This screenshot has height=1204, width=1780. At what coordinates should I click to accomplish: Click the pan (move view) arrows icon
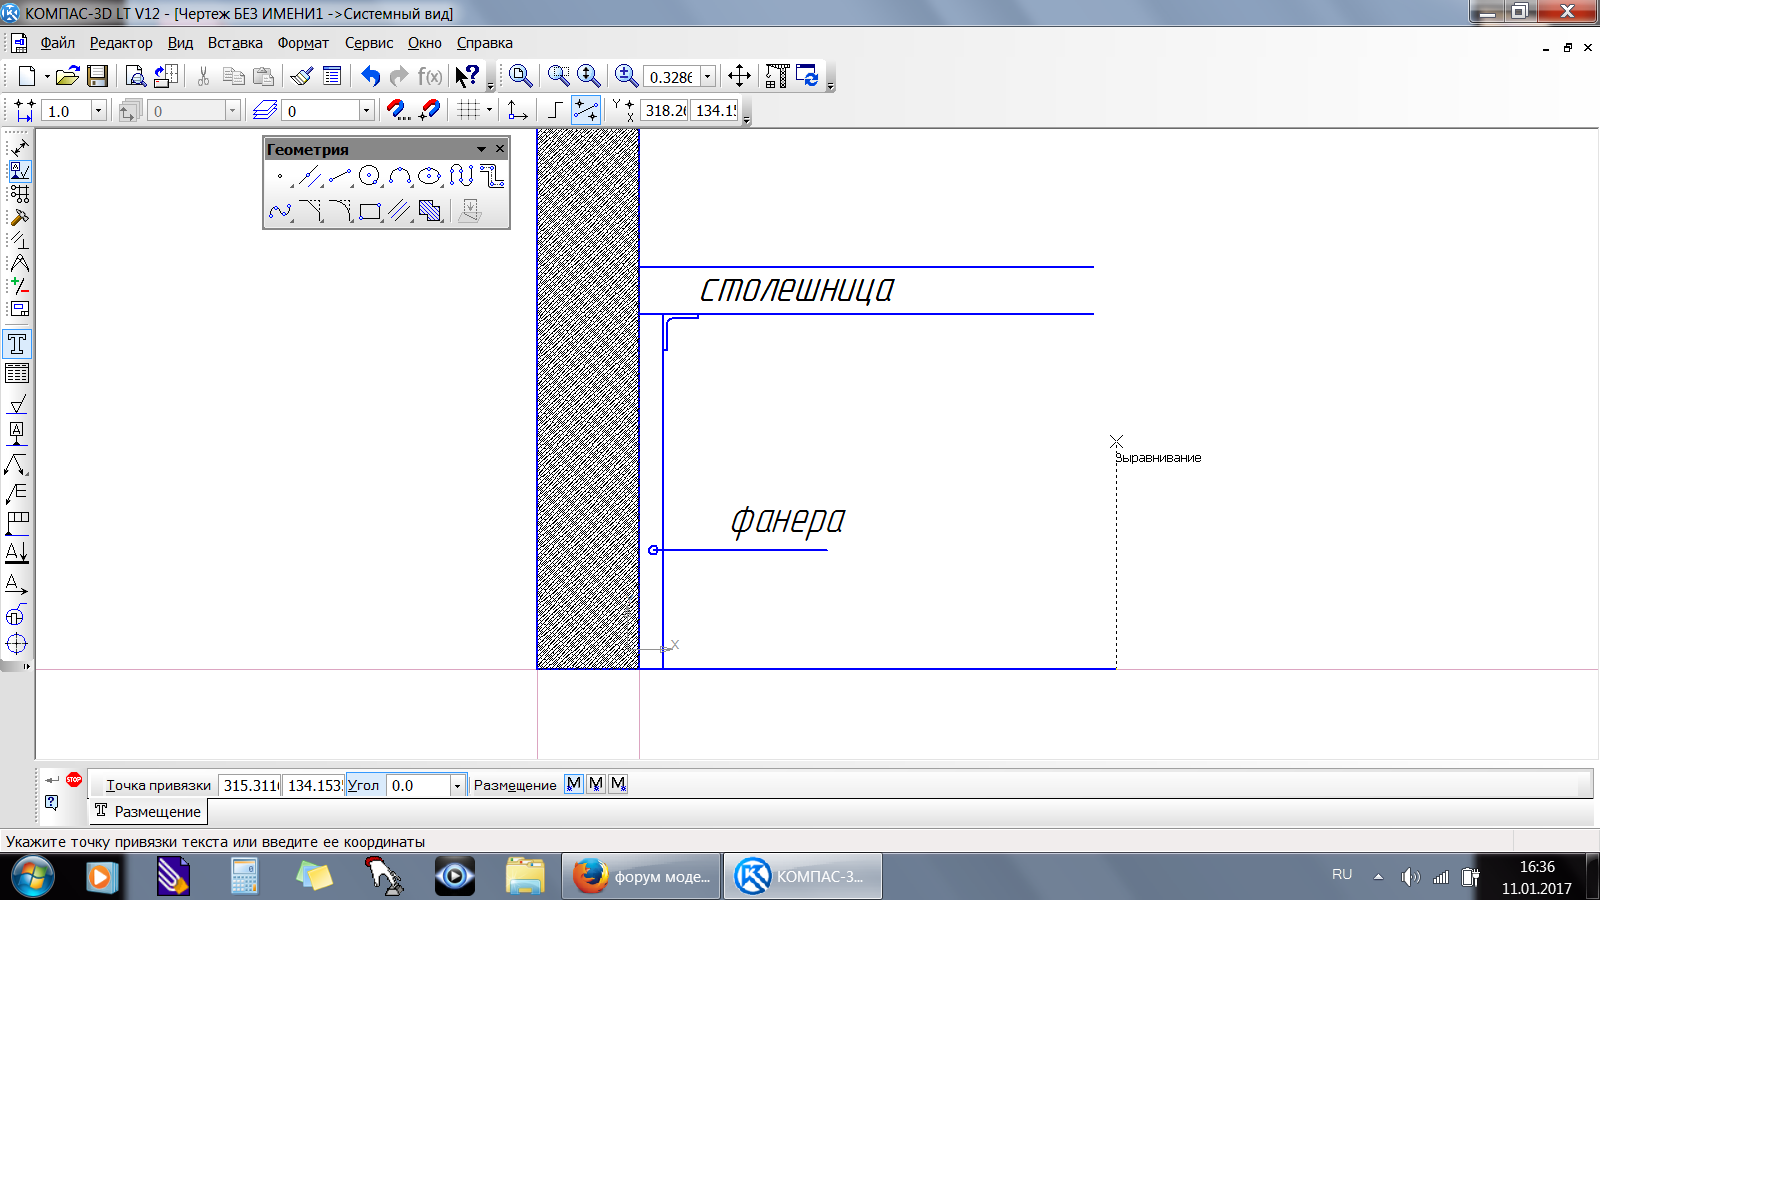point(739,76)
